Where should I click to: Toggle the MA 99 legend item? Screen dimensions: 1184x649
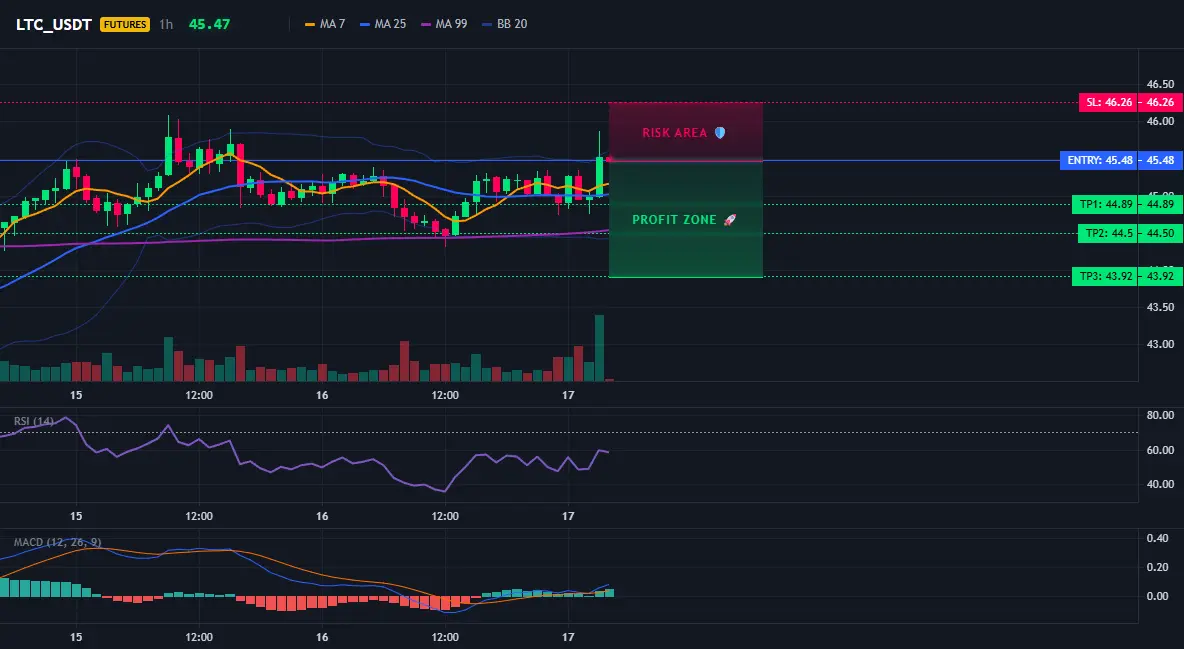[x=444, y=24]
